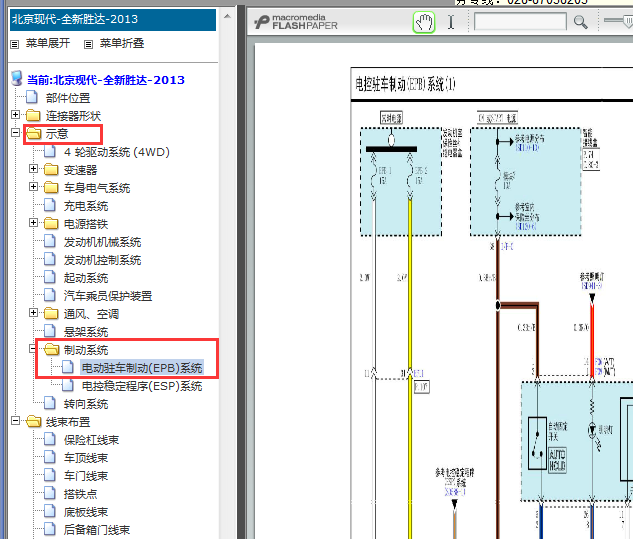Click the 连接器形状 folder icon
Image resolution: width=633 pixels, height=539 pixels.
(33, 115)
